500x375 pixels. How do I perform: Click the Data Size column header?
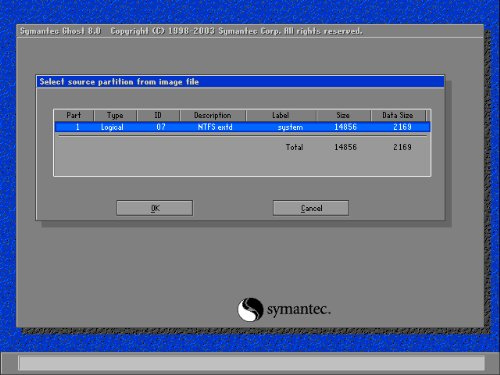tap(398, 115)
